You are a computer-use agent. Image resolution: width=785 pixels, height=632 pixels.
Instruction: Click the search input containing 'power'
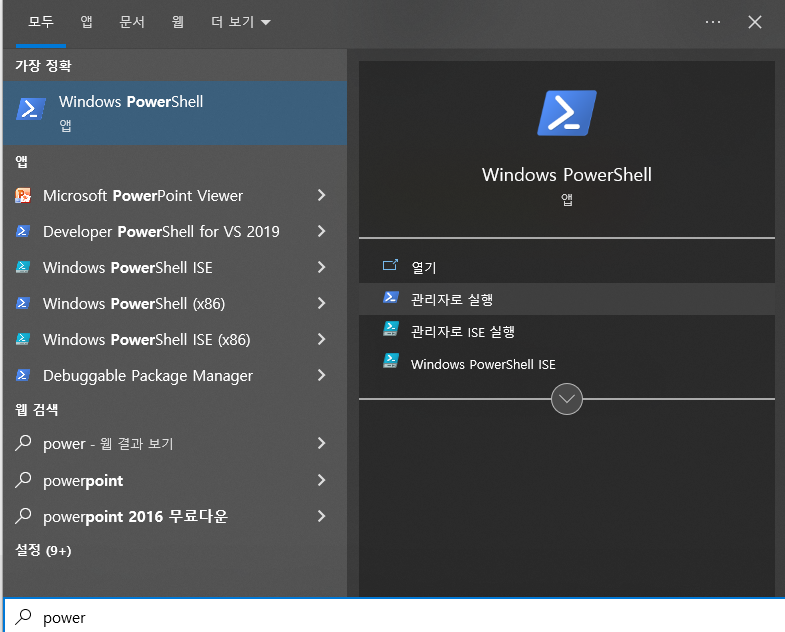click(x=394, y=616)
